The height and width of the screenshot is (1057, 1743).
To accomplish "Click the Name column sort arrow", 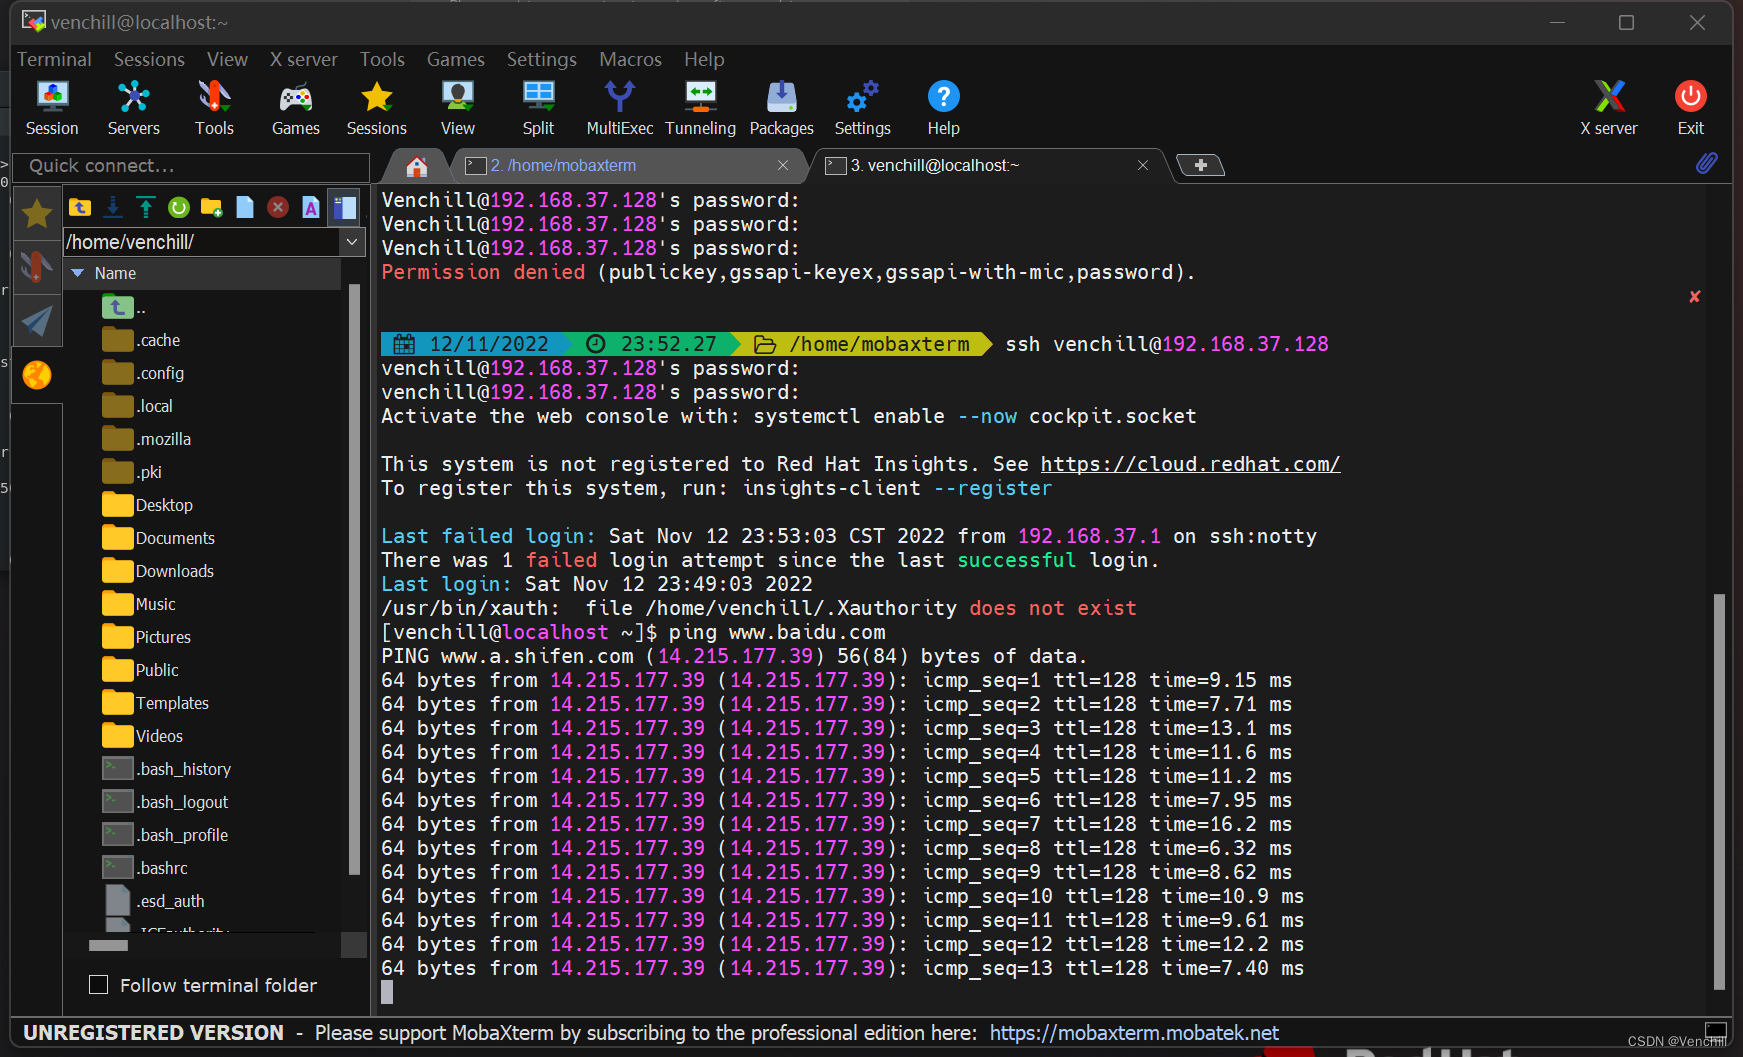I will 77,273.
